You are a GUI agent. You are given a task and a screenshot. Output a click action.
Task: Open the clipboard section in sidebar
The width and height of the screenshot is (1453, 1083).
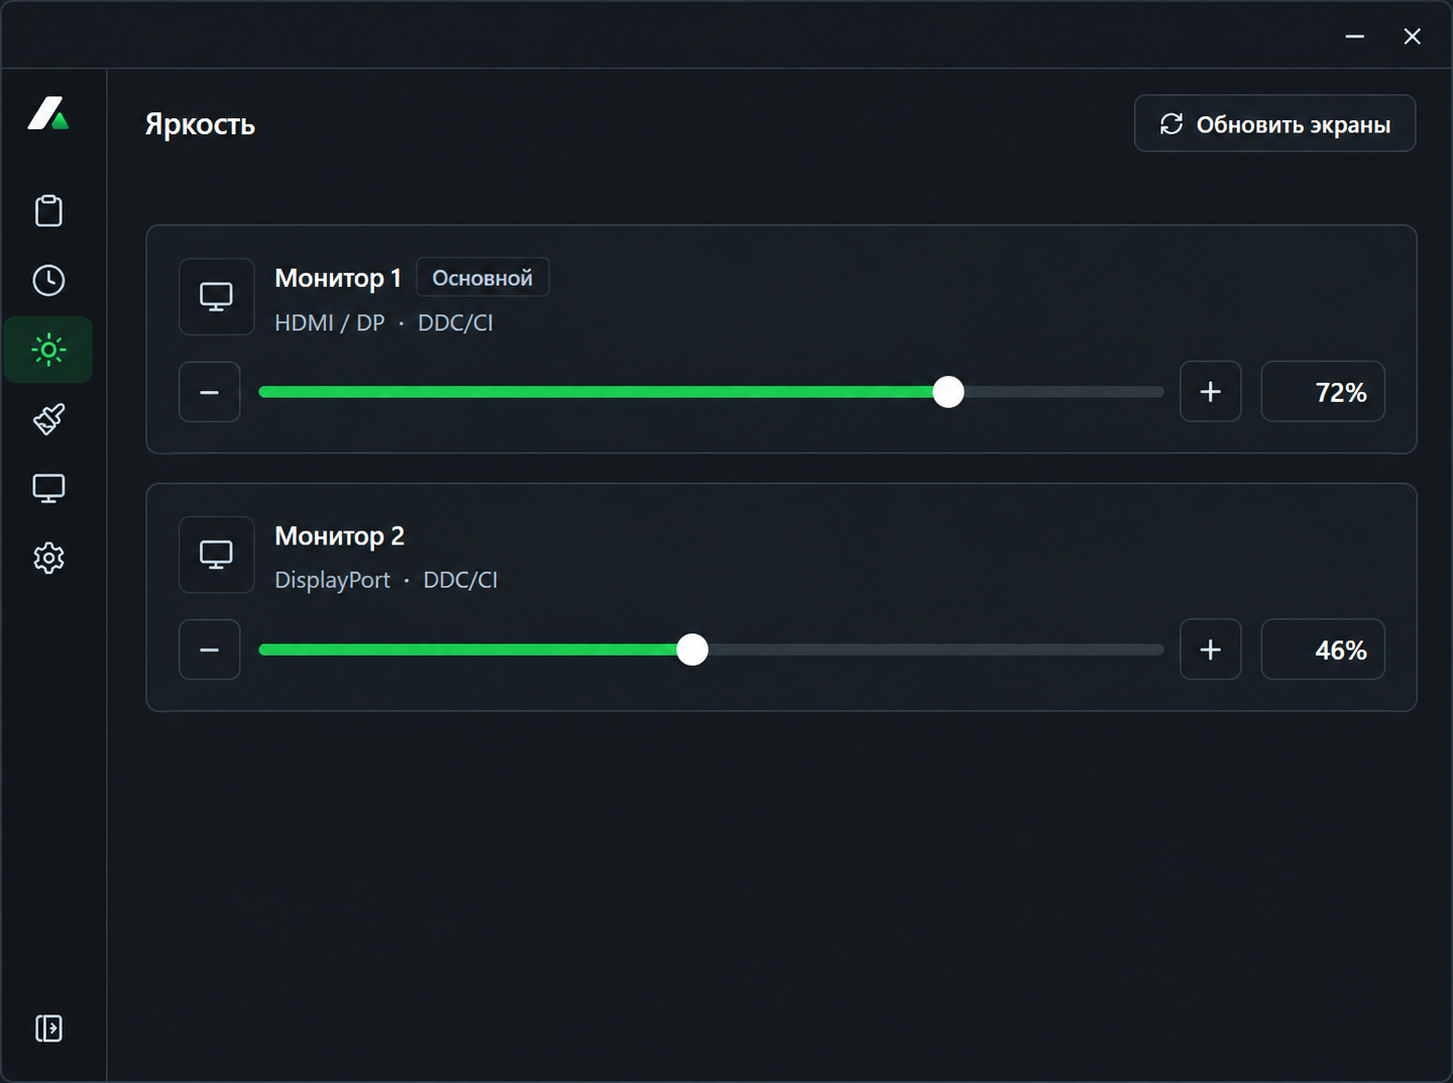[x=48, y=211]
